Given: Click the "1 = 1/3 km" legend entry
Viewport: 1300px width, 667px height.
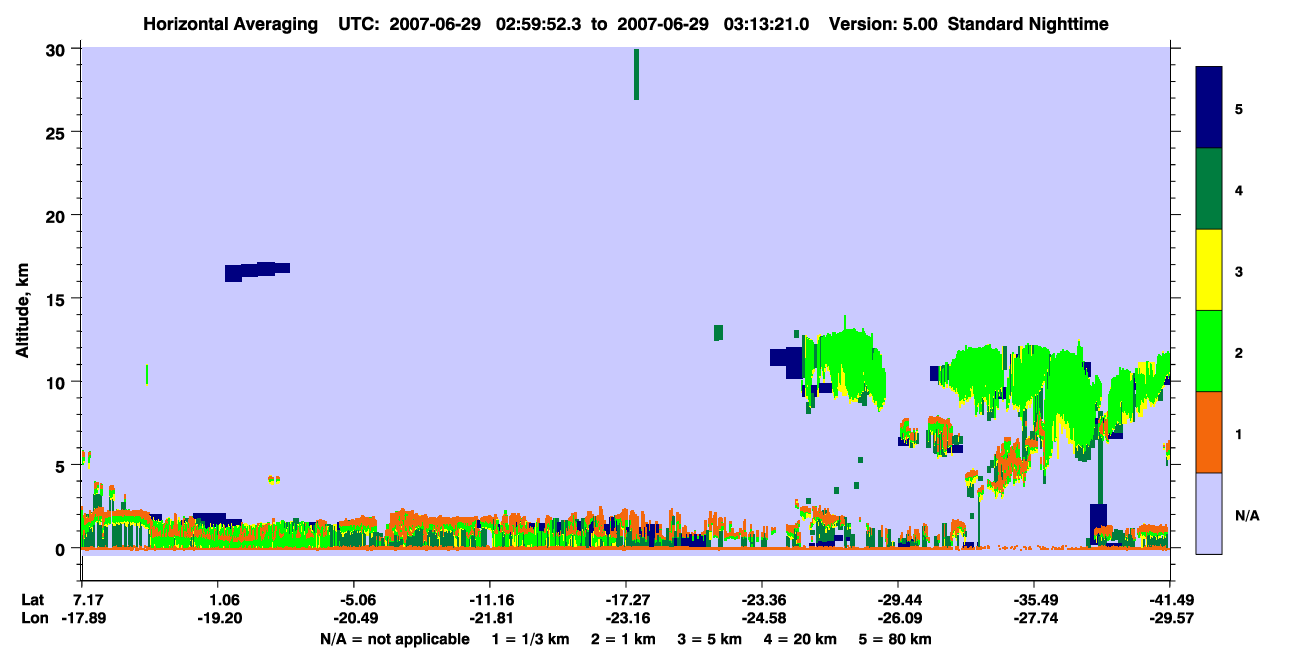Looking at the screenshot, I should (530, 639).
